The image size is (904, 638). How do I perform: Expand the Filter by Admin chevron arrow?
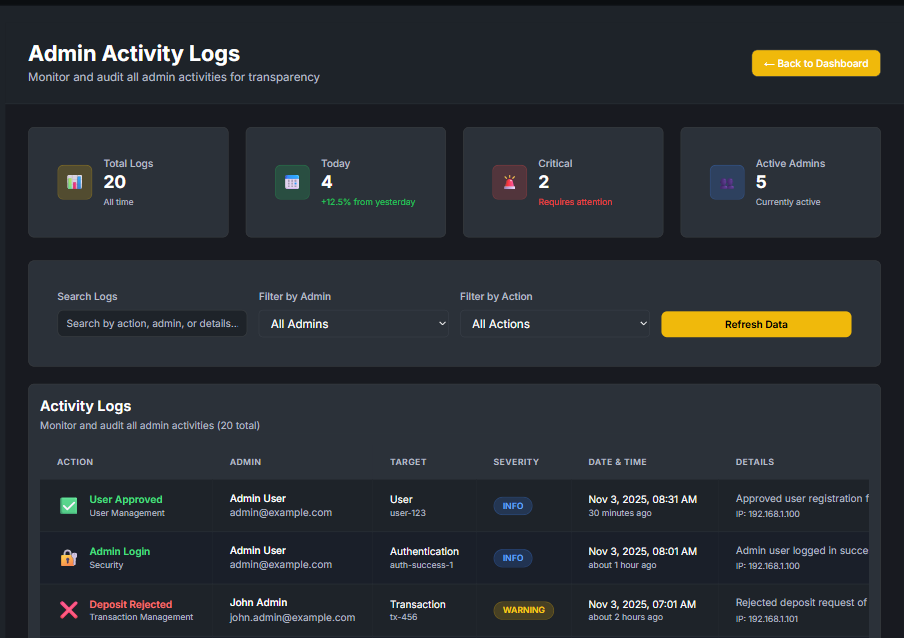tap(442, 323)
